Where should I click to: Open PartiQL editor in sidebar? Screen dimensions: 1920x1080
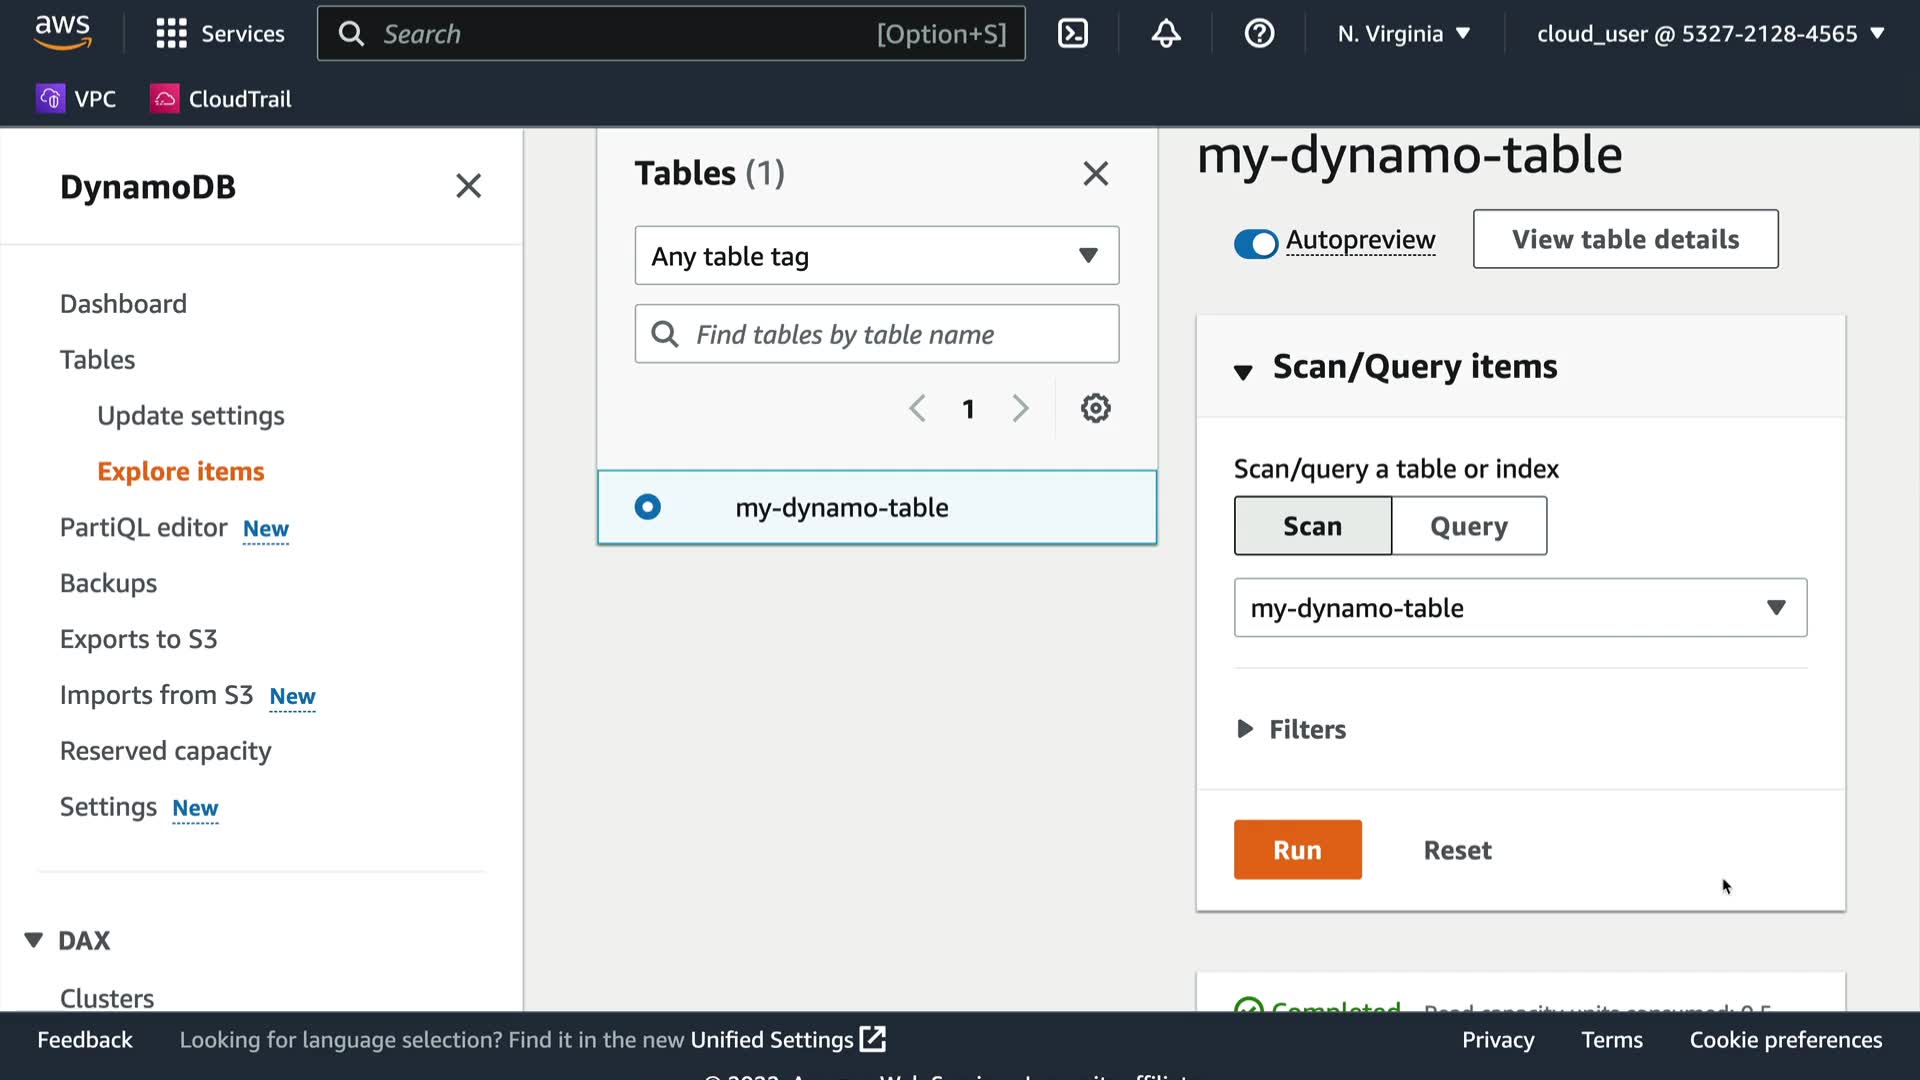(x=143, y=527)
